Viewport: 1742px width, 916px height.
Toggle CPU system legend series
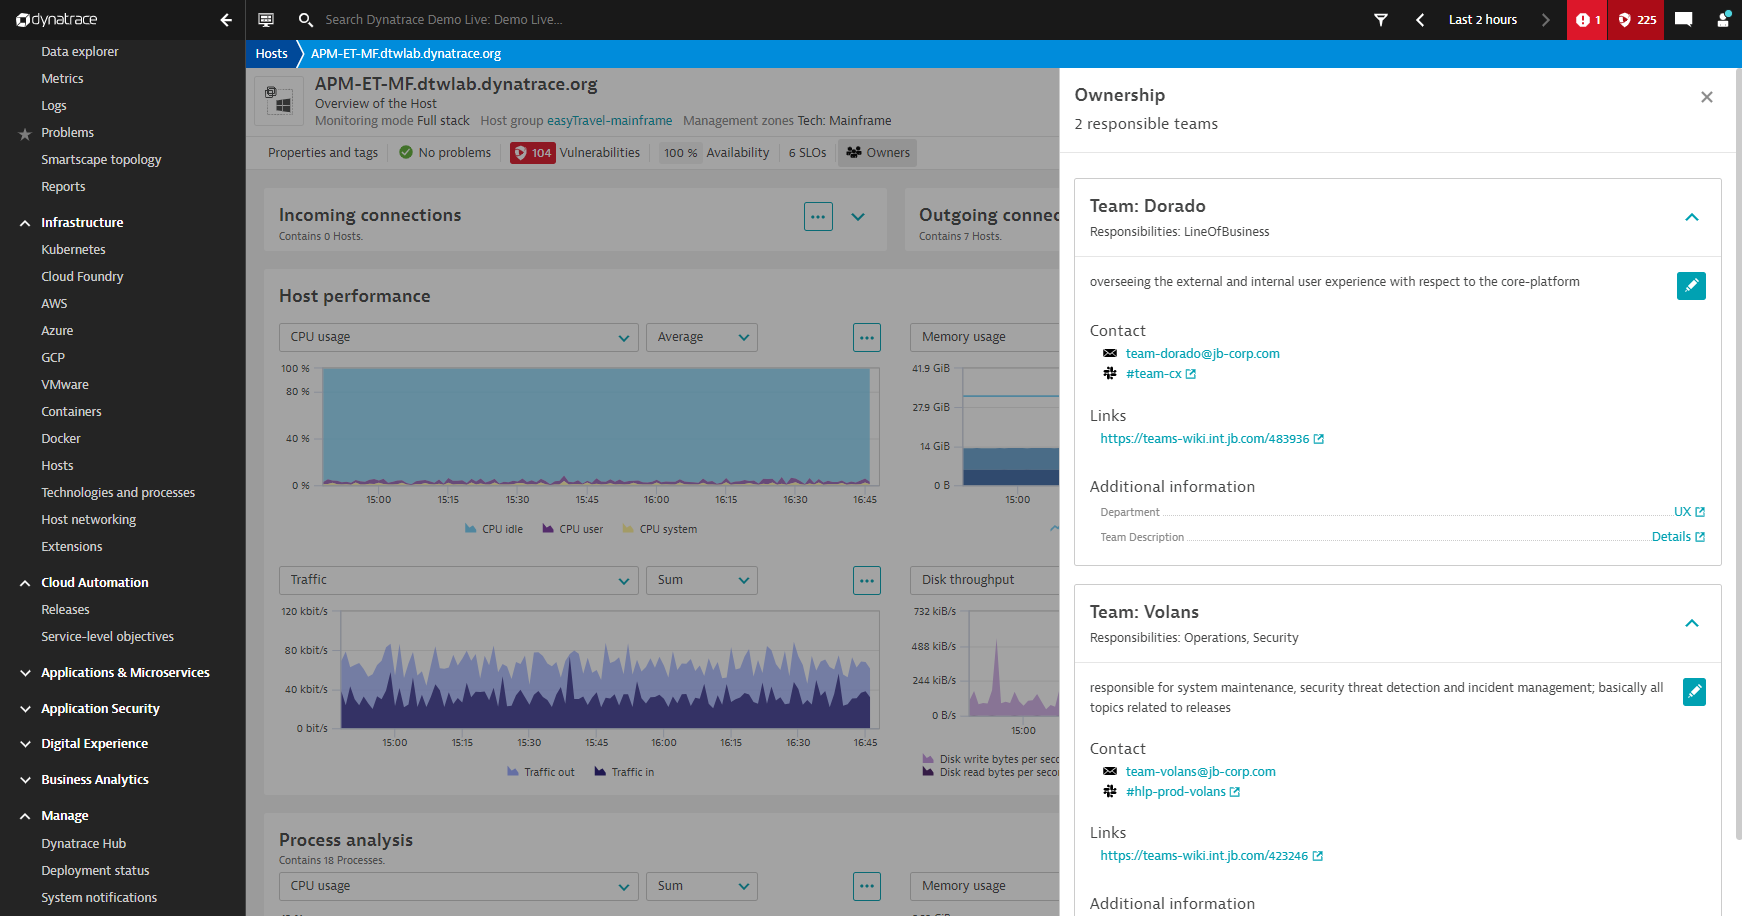pyautogui.click(x=660, y=529)
